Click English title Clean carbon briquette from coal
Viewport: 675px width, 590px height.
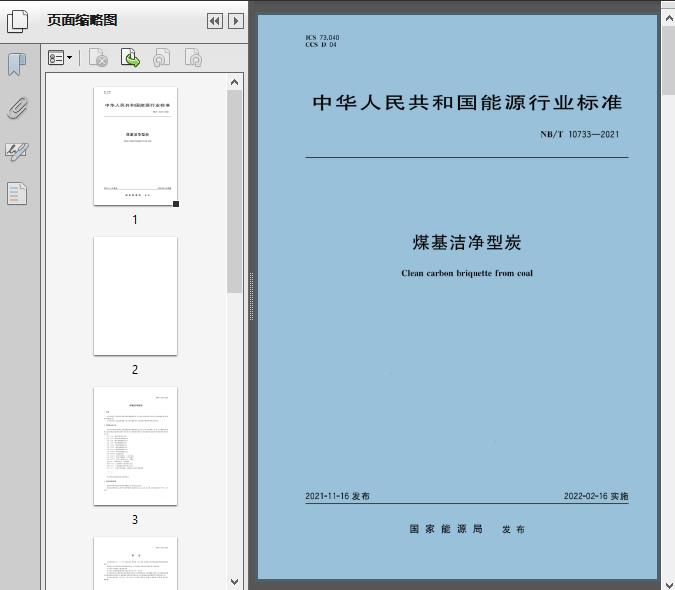467,273
